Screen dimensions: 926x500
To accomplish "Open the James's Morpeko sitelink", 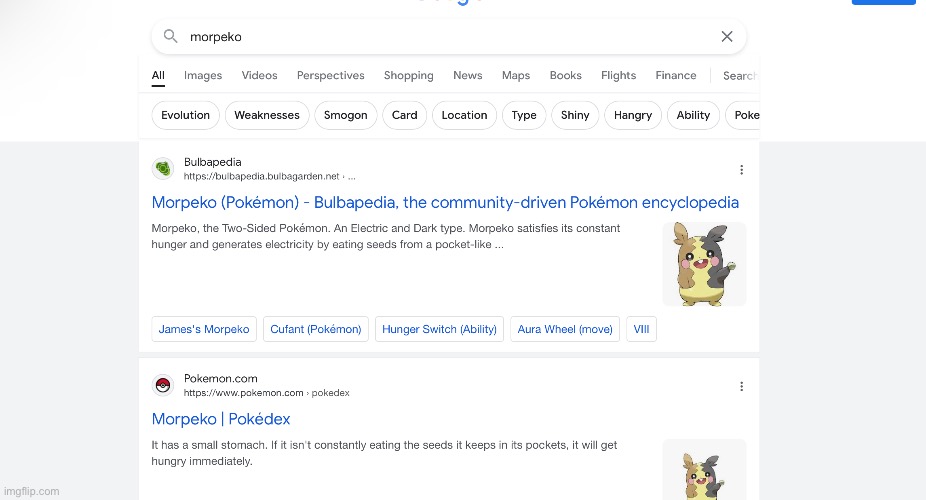I will [x=204, y=329].
